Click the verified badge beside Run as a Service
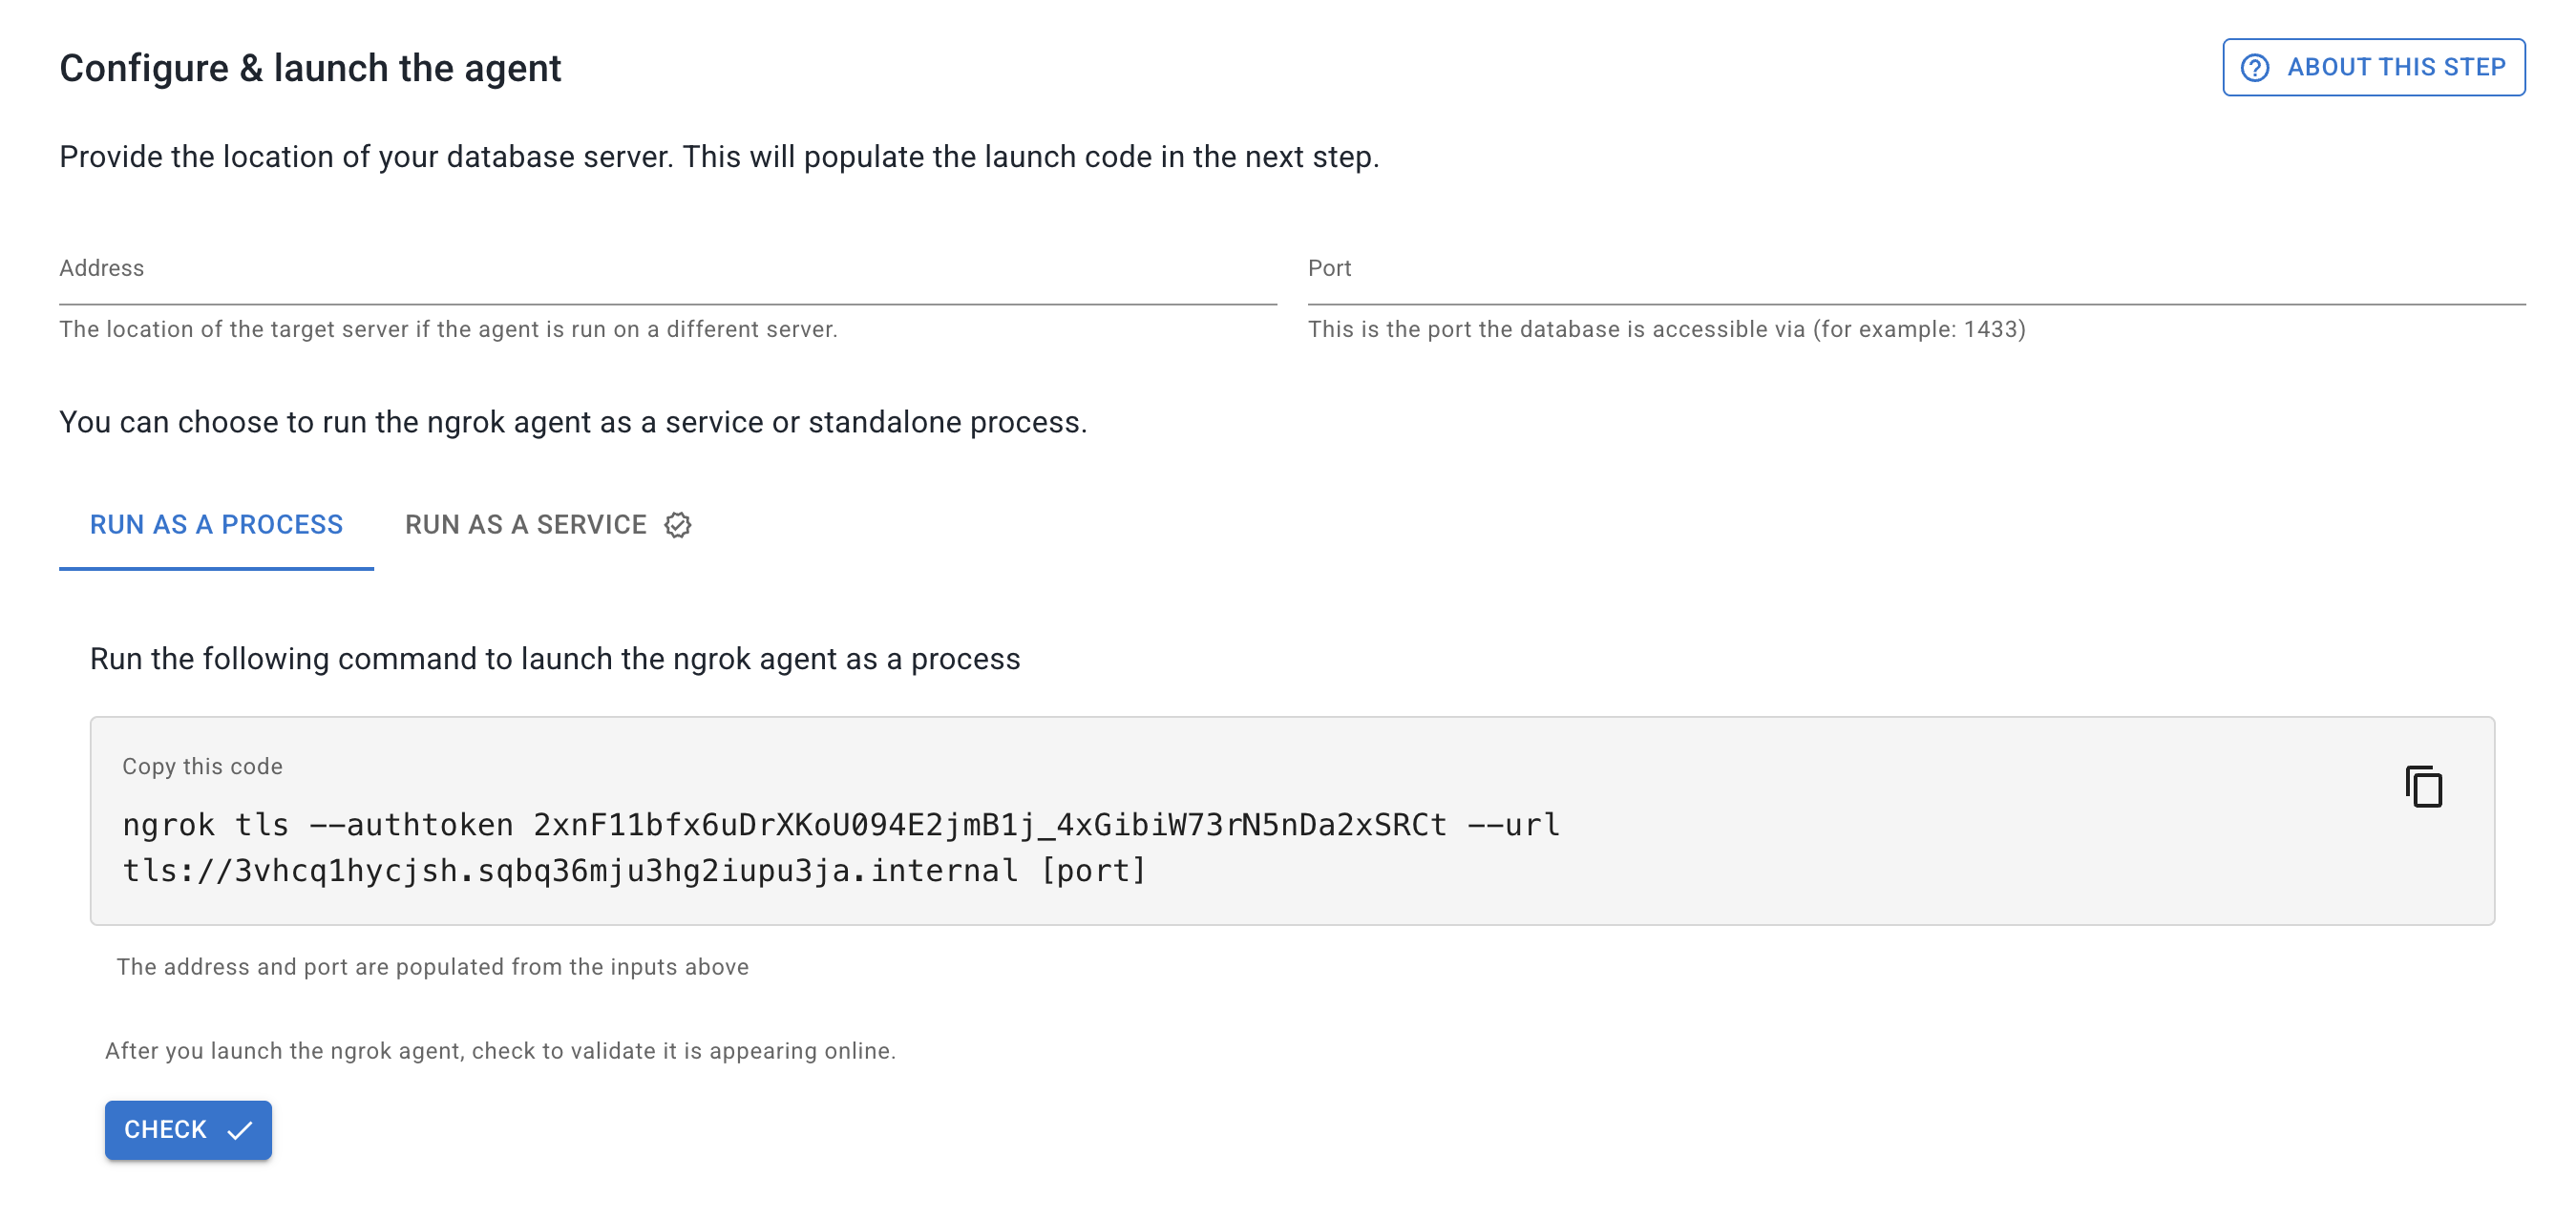 (x=678, y=525)
